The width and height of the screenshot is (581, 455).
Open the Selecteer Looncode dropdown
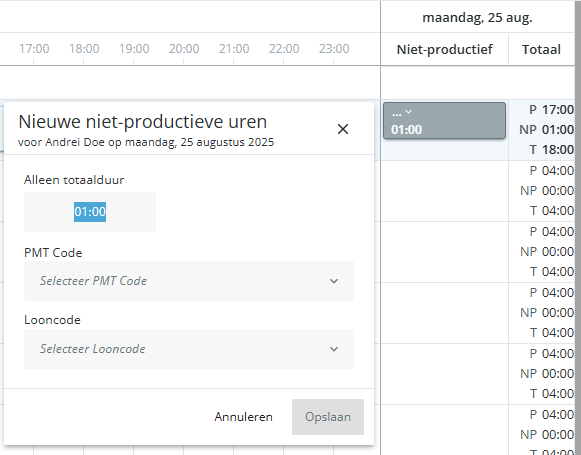(189, 349)
